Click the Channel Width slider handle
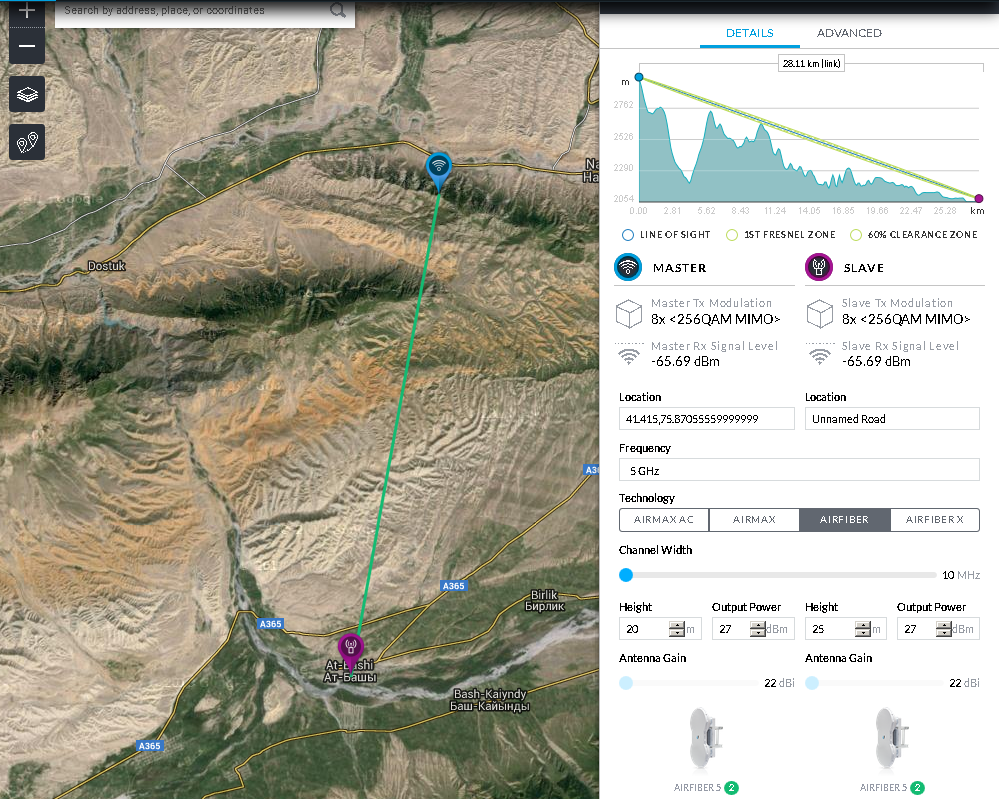Screen dimensions: 999x799 (626, 575)
